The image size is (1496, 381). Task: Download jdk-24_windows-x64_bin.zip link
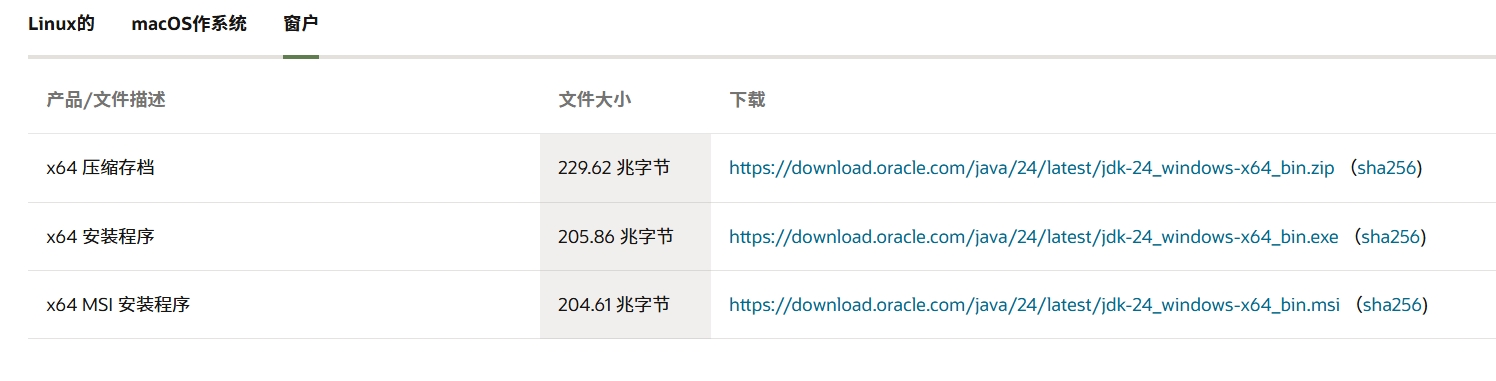tap(1031, 168)
